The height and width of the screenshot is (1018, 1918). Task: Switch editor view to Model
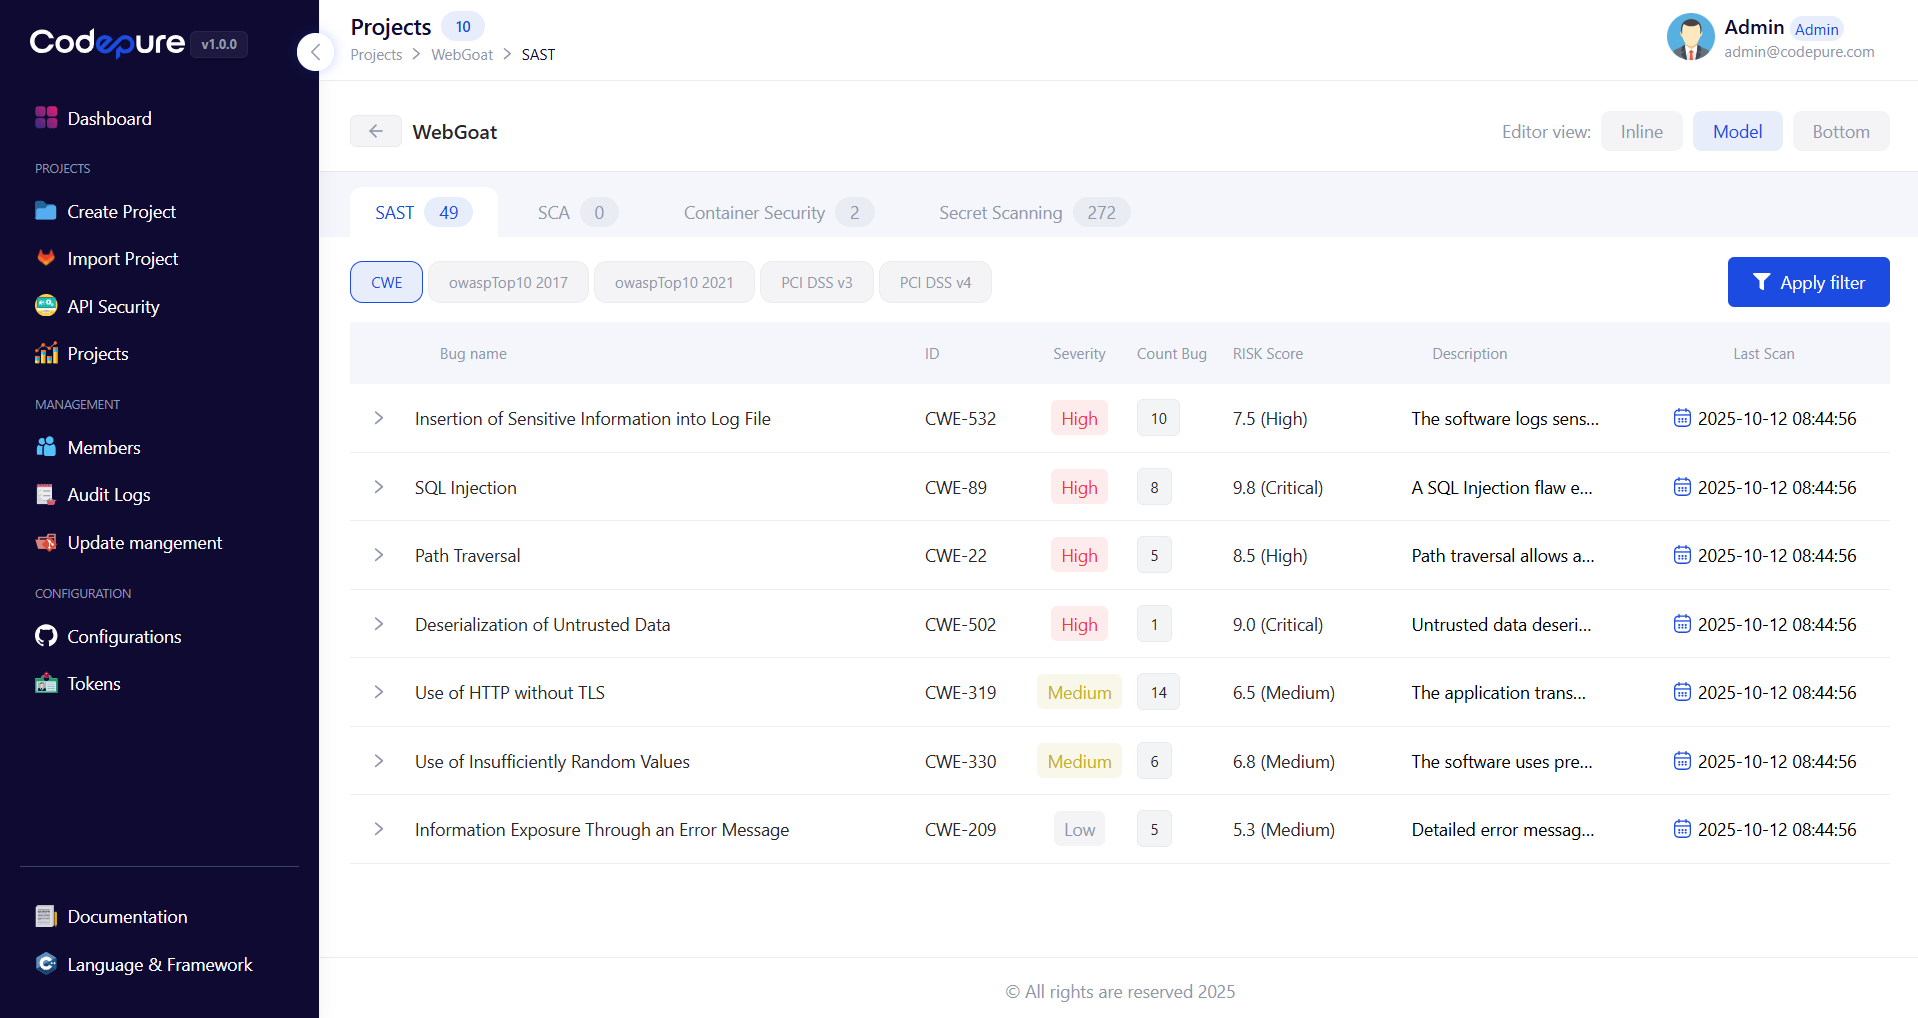(1737, 131)
